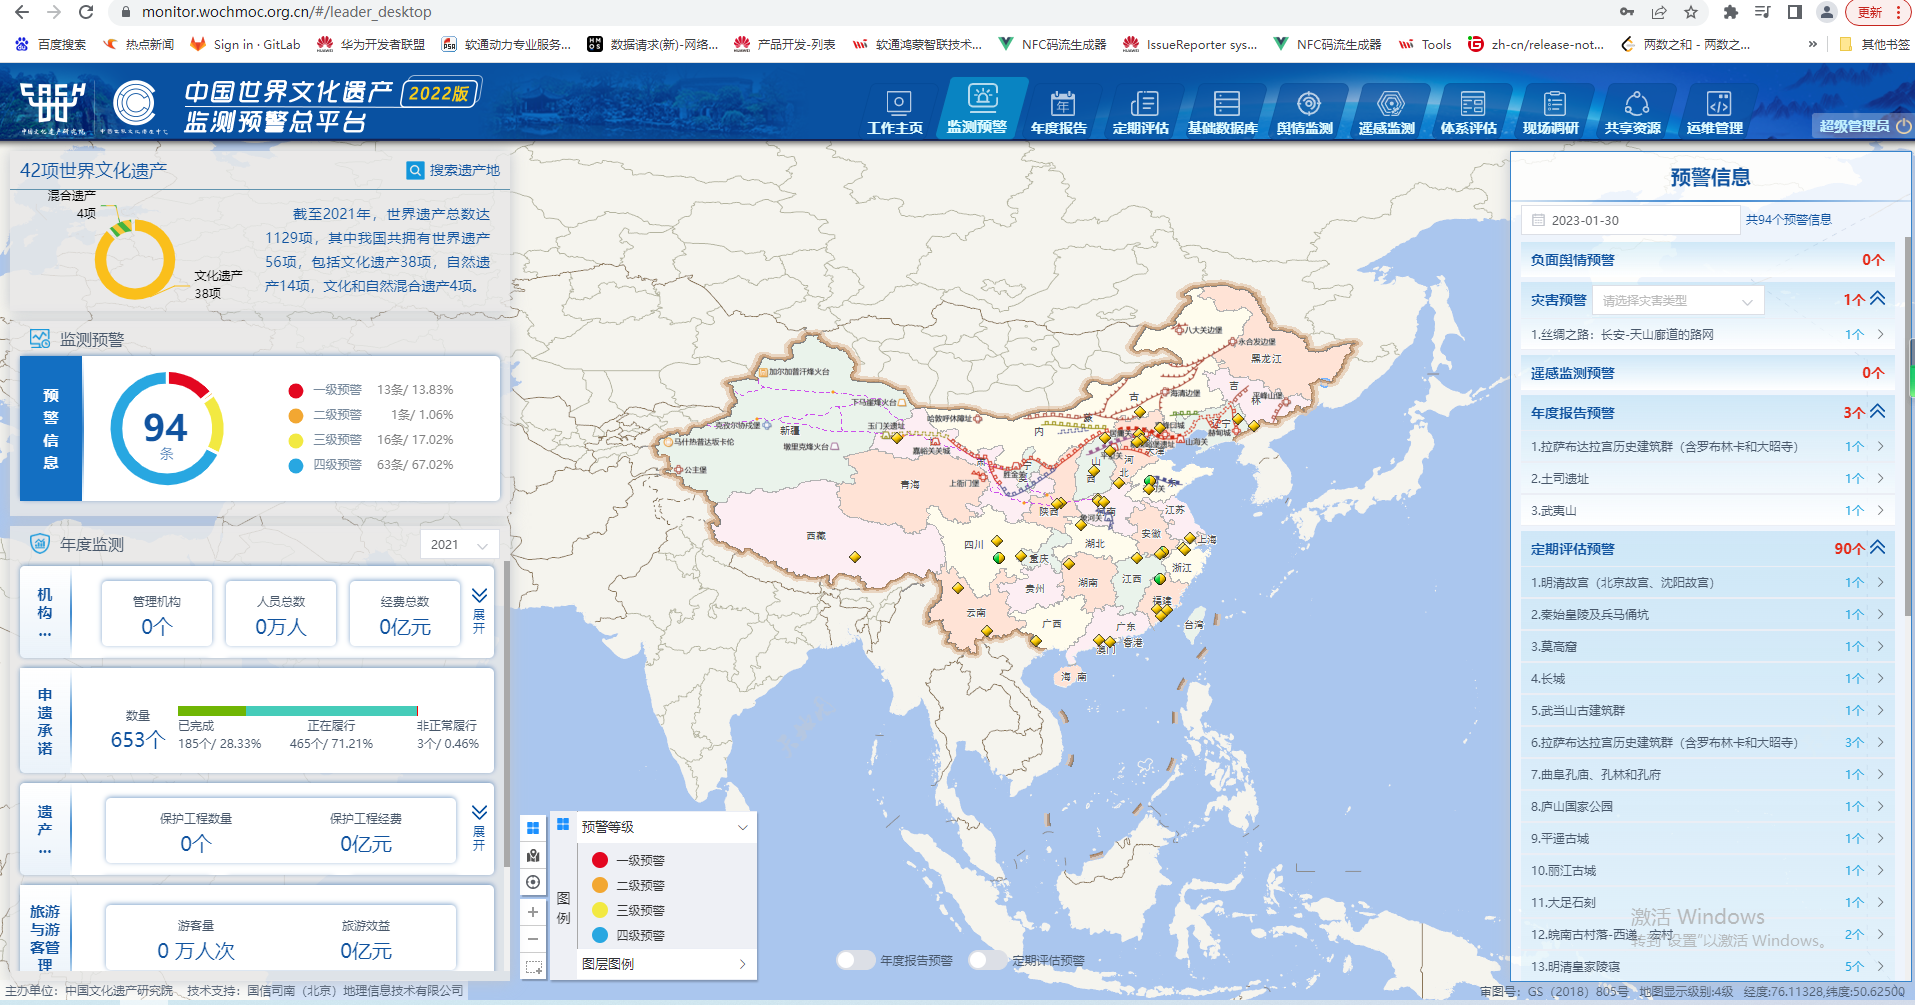Click the browser reload icon
1915x1005 pixels.
point(86,12)
